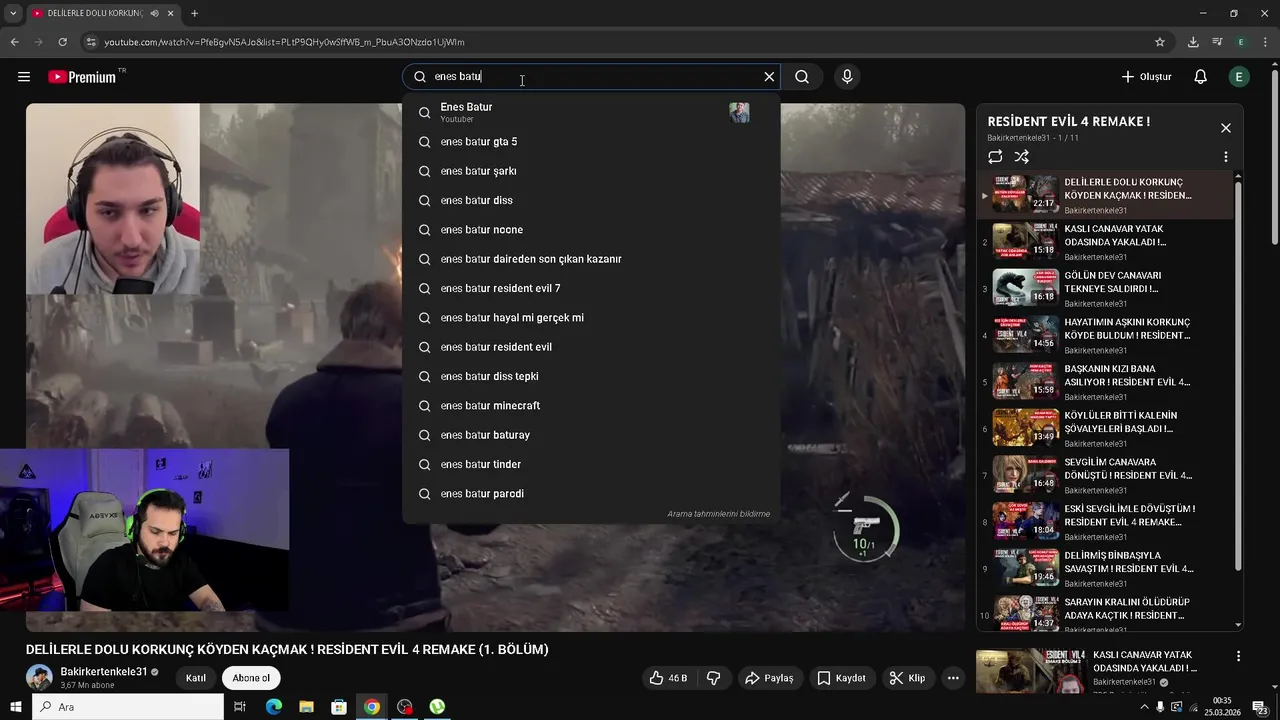Open the YouTube guide hamburger menu
Viewport: 1280px width, 720px height.
pos(24,77)
